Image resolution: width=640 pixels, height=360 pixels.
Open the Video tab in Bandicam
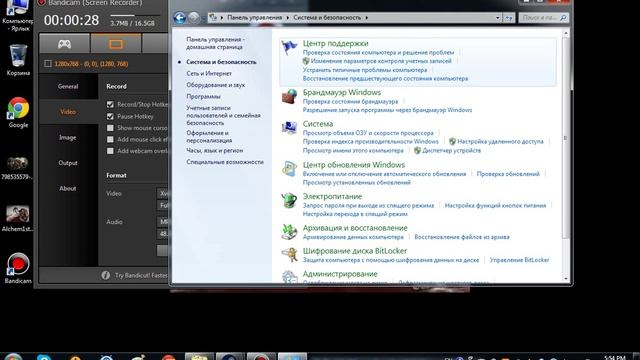[x=68, y=112]
